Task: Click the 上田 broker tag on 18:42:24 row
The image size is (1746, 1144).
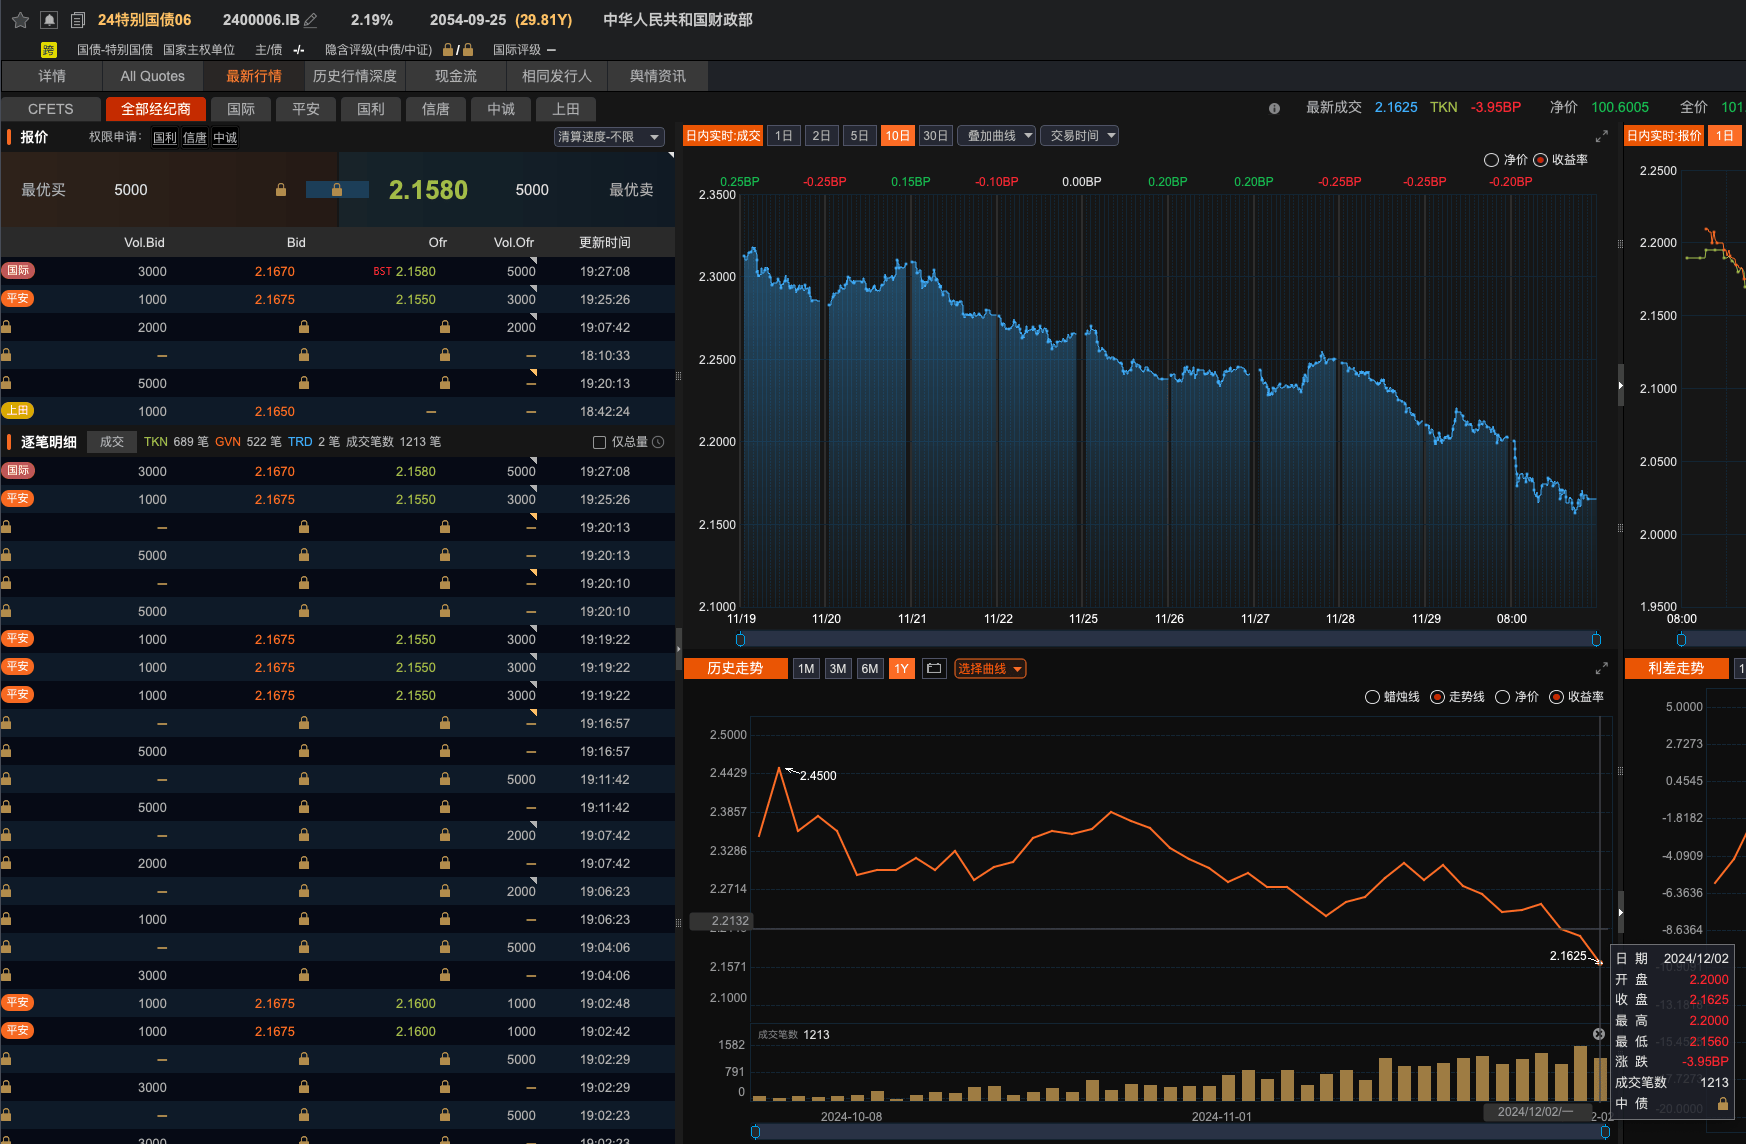Action: pos(18,411)
